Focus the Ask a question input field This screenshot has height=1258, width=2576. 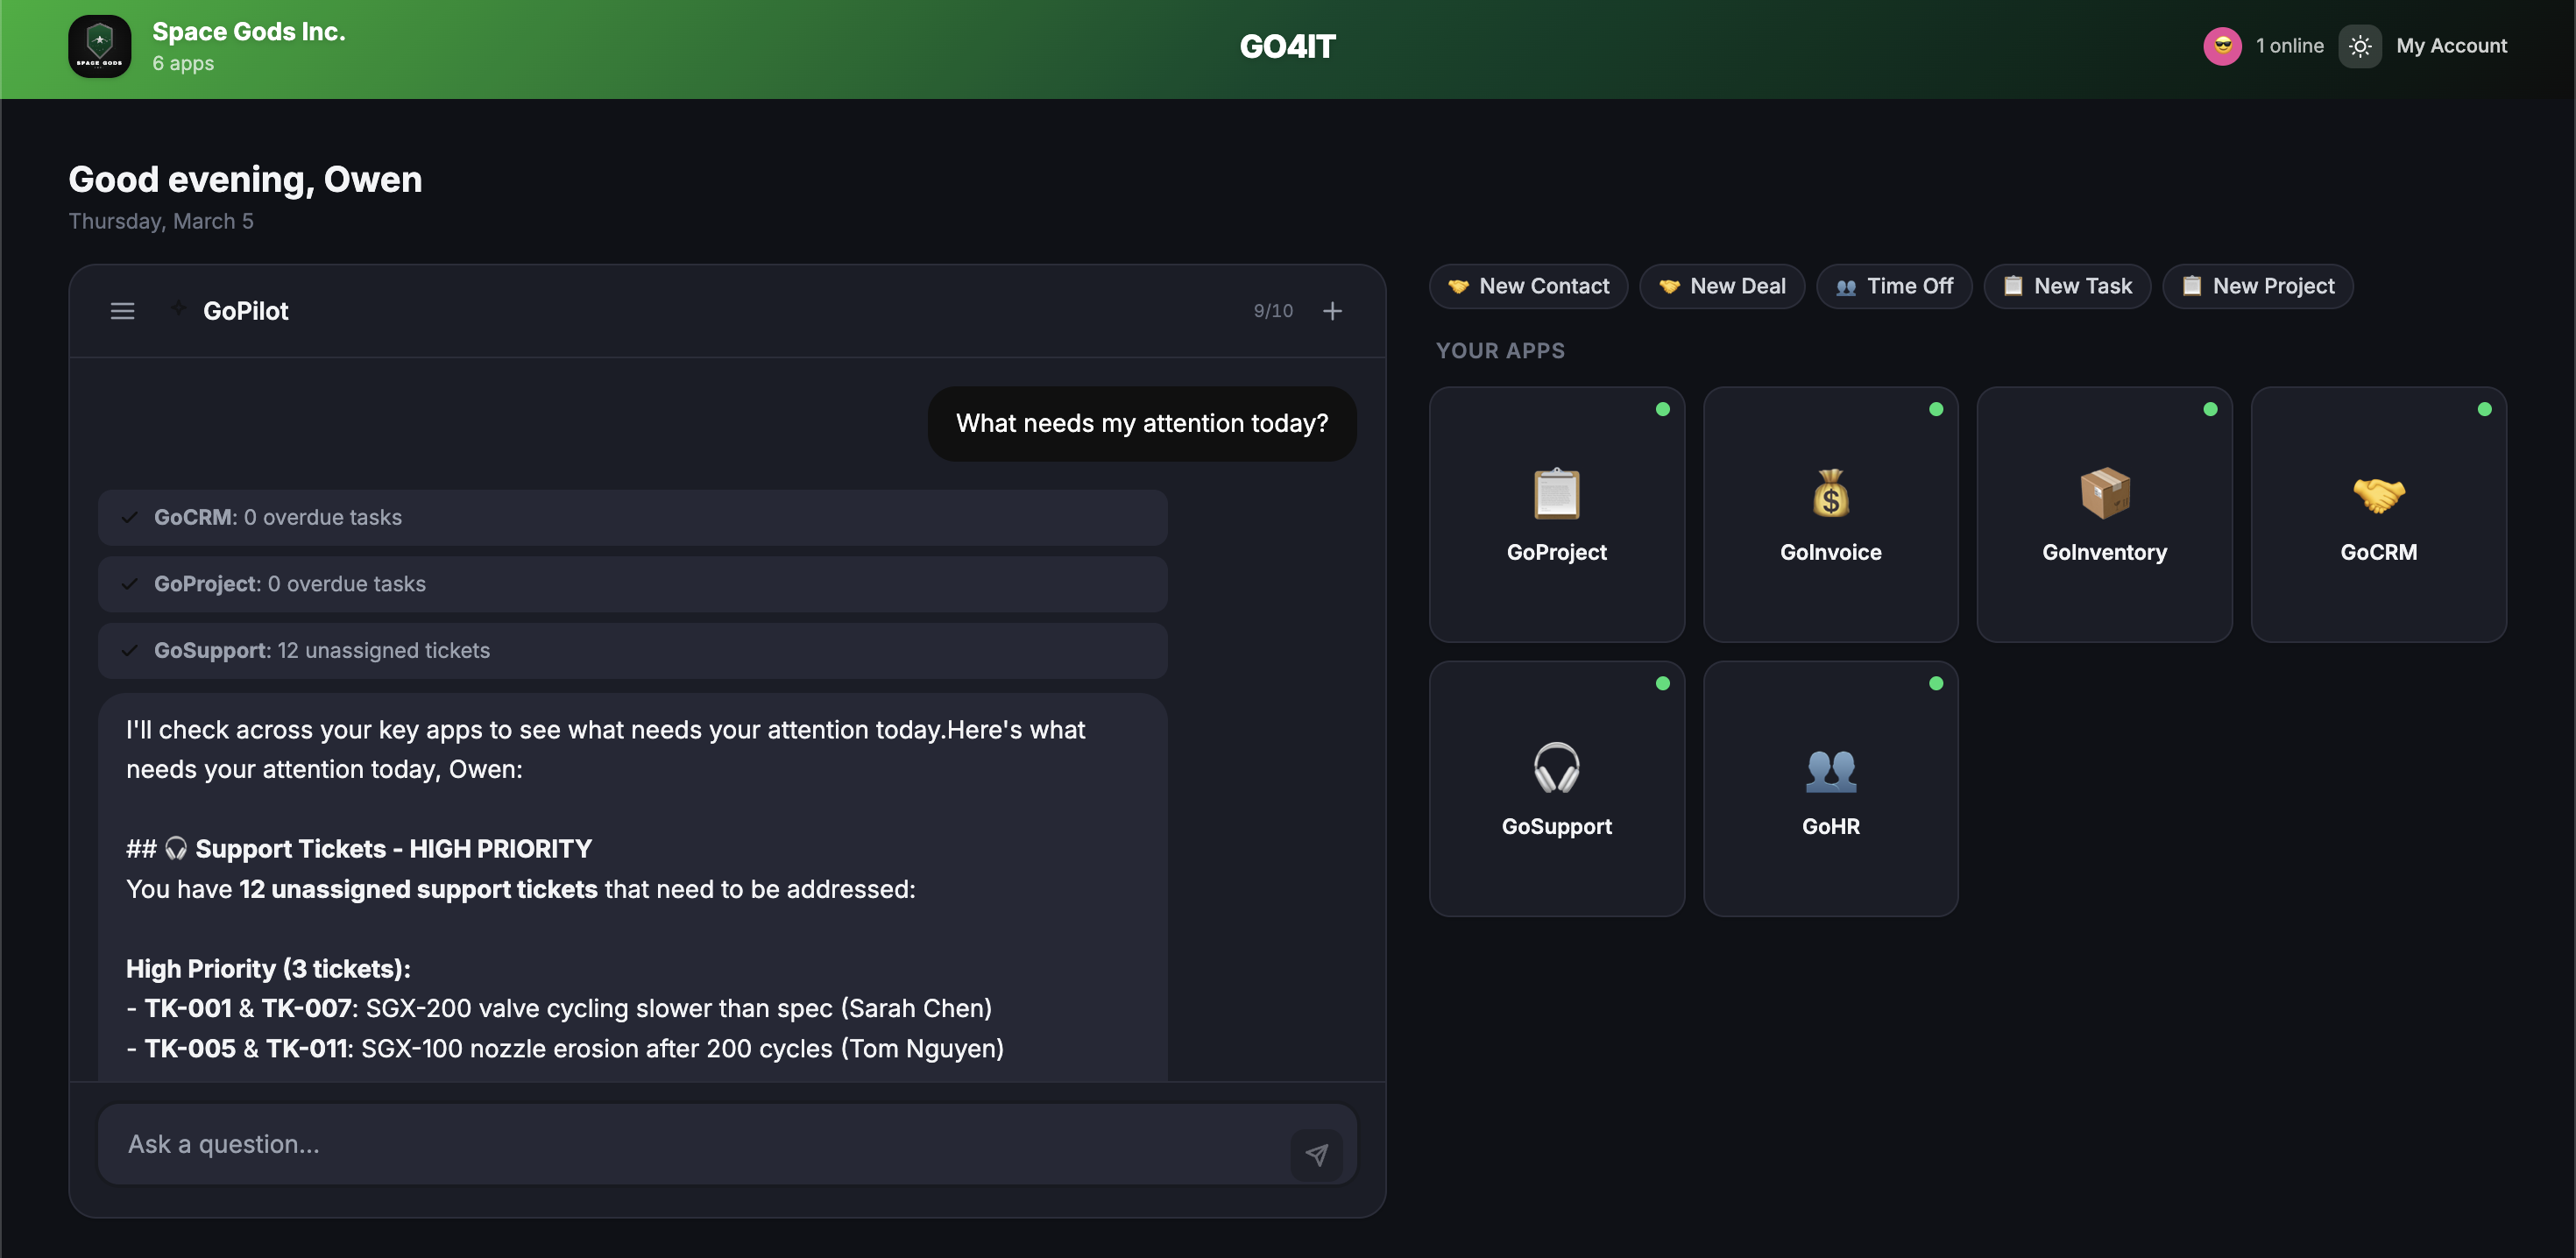click(x=690, y=1144)
